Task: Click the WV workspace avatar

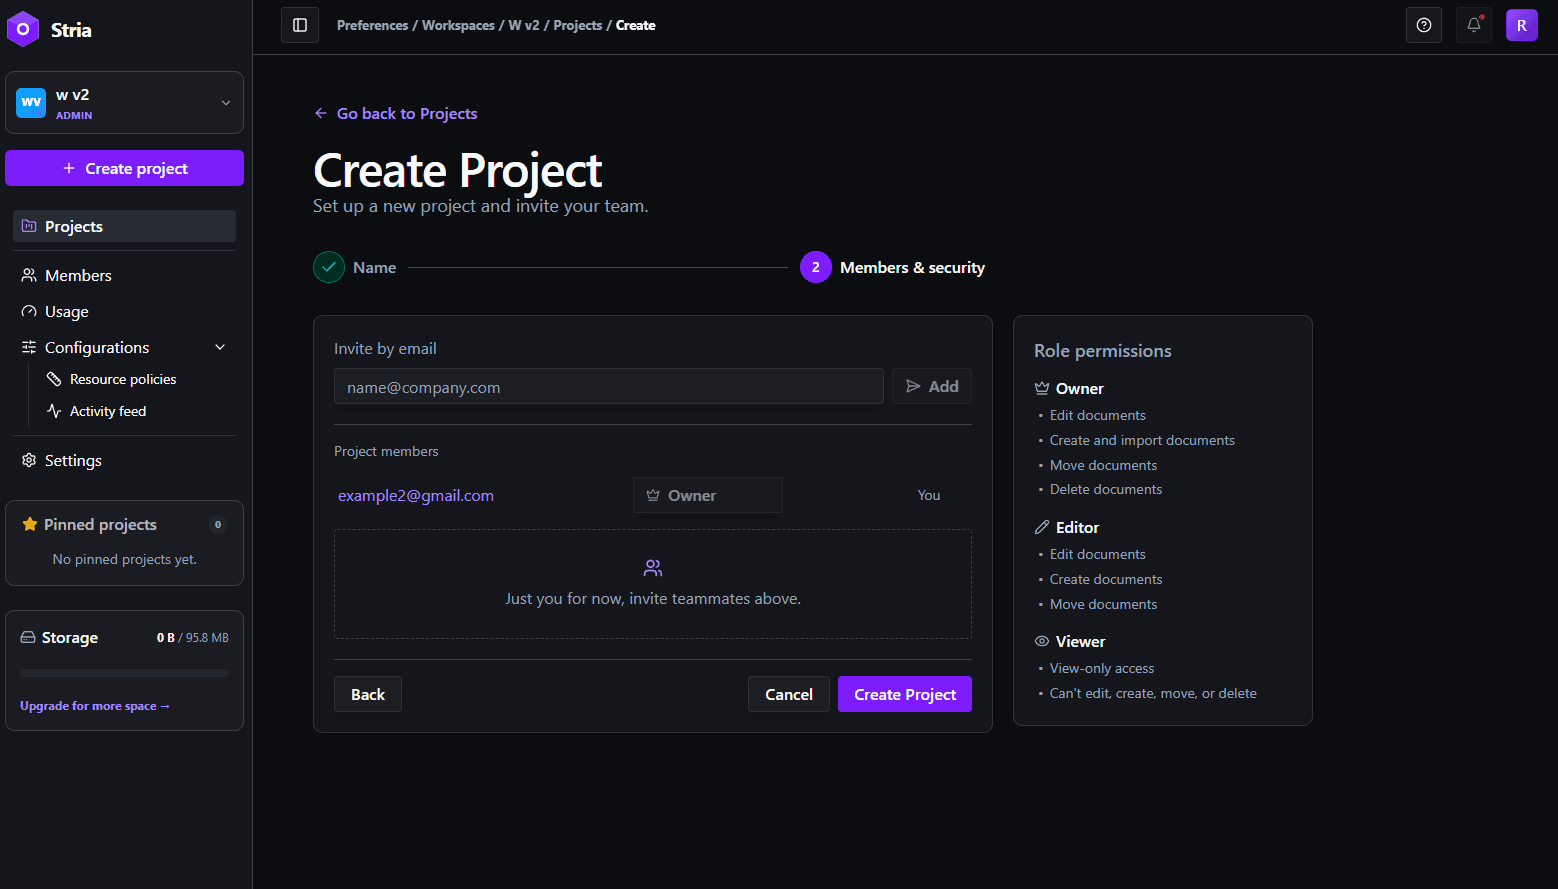Action: click(x=31, y=102)
